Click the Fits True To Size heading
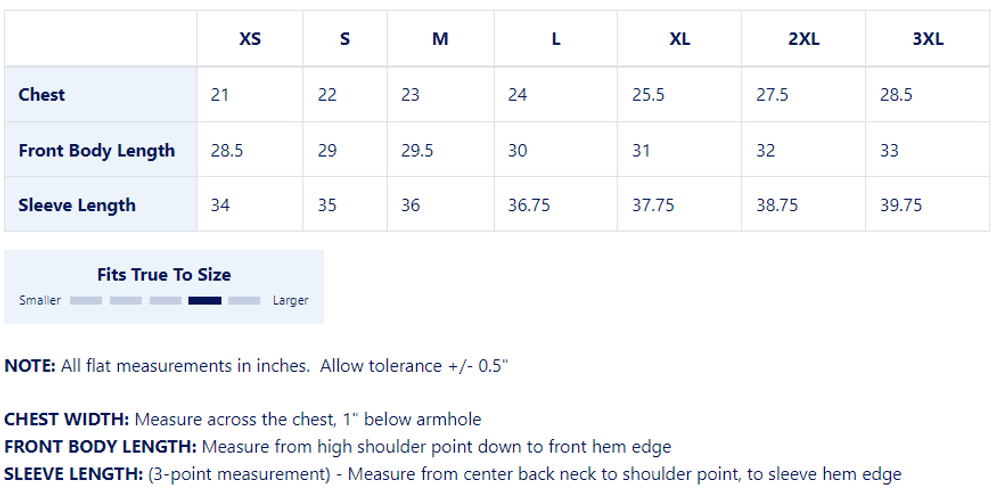The width and height of the screenshot is (1000, 491). coord(164,275)
